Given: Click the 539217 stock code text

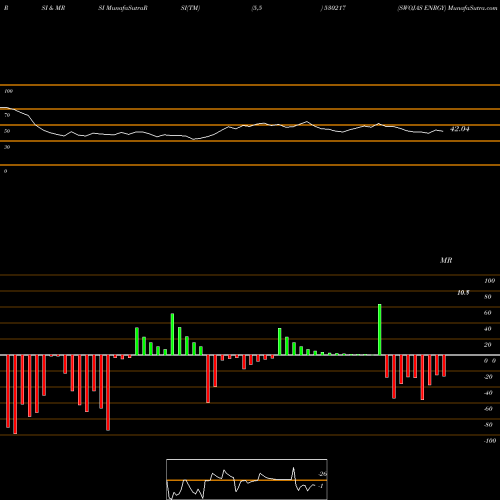Looking at the screenshot, I should click(x=334, y=8).
